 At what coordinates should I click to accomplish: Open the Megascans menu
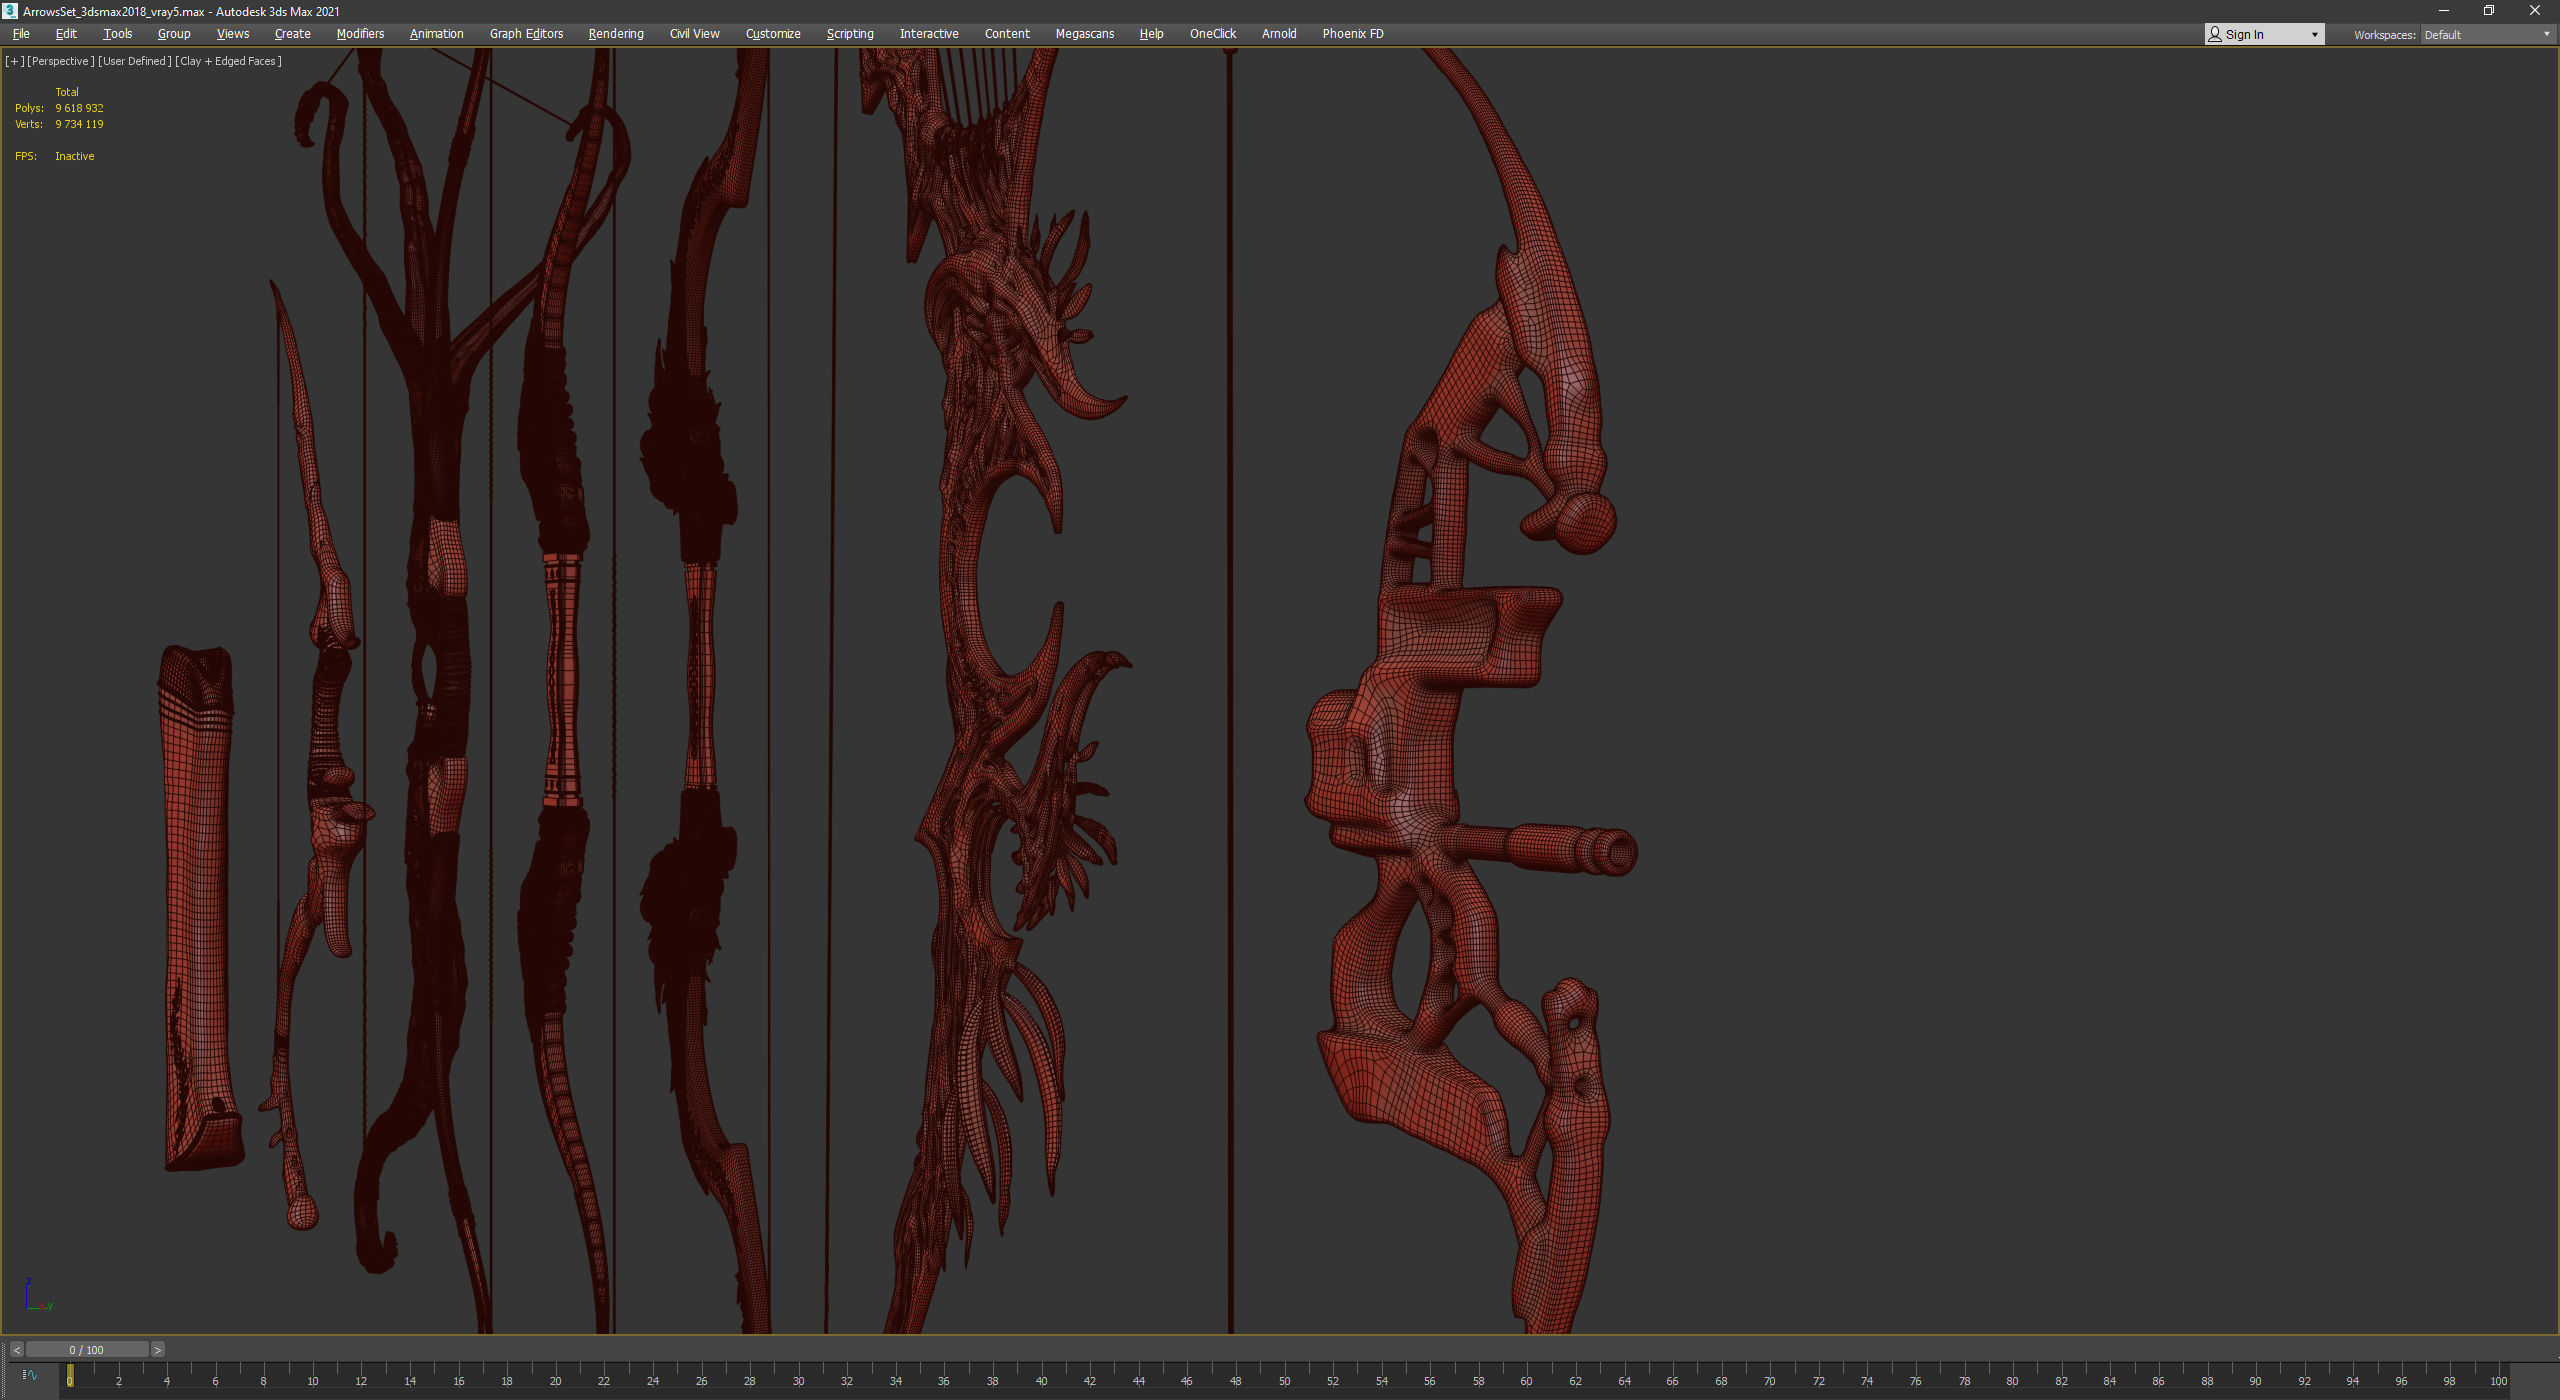tap(1084, 34)
